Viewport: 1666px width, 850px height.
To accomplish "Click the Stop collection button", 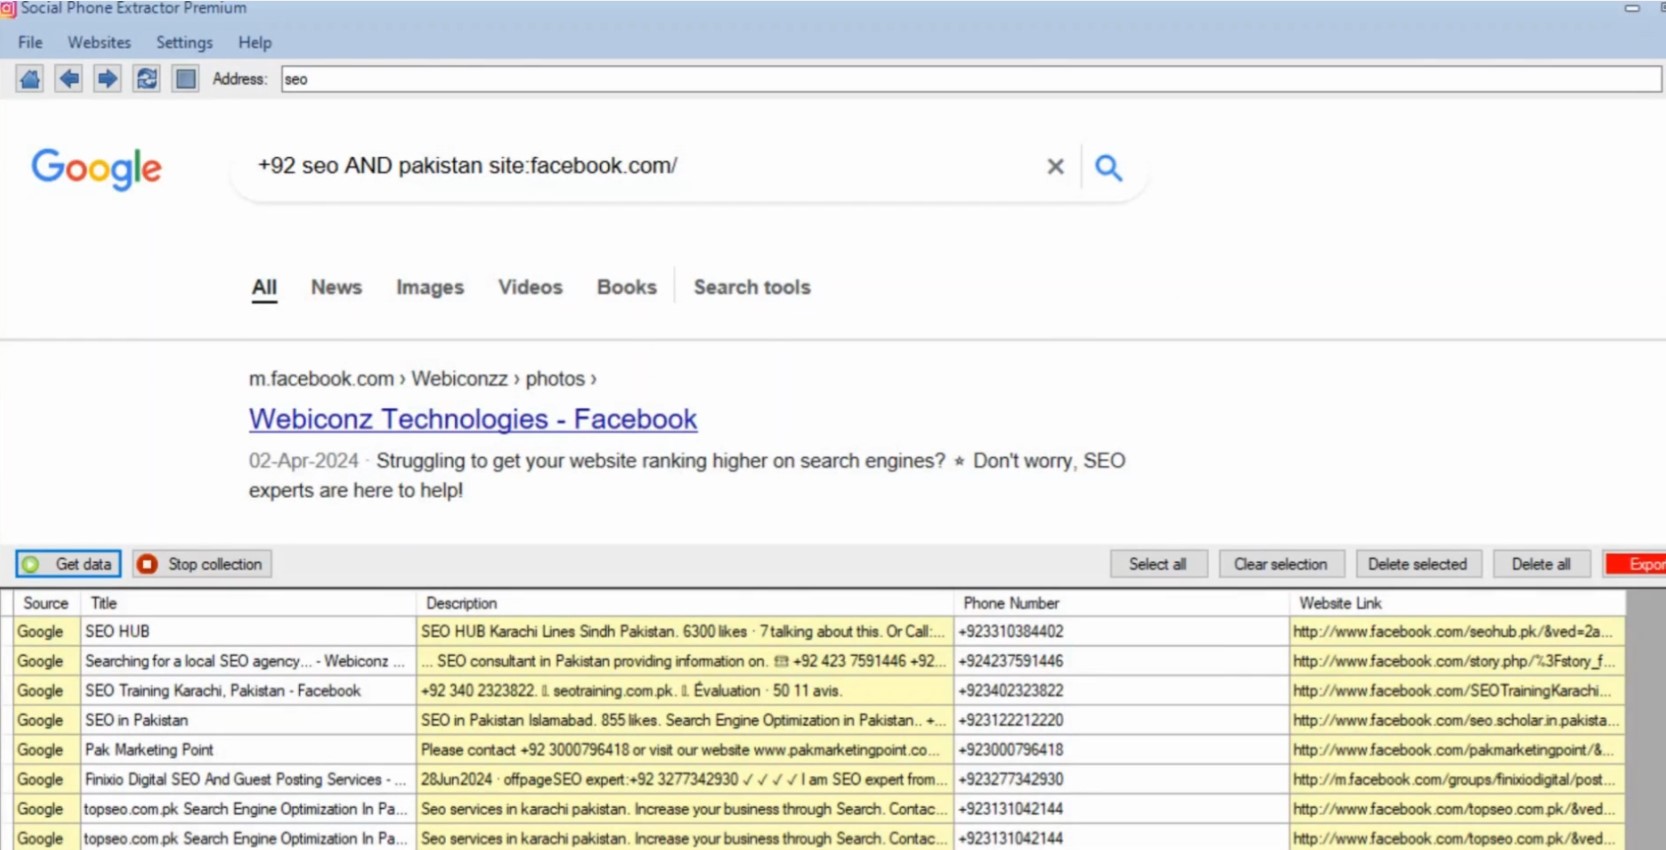I will 202,564.
